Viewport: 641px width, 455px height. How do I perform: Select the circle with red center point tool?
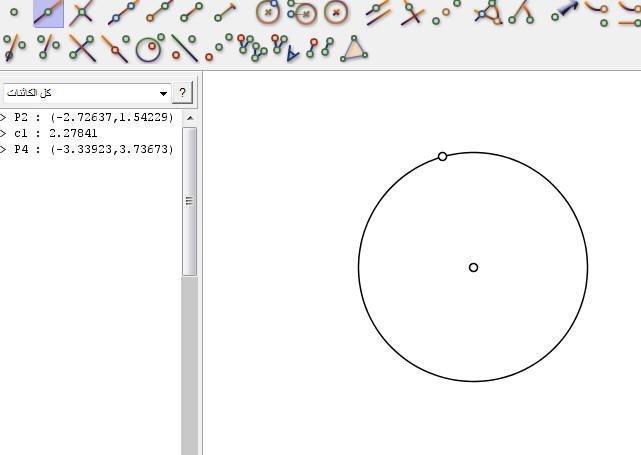(150, 48)
